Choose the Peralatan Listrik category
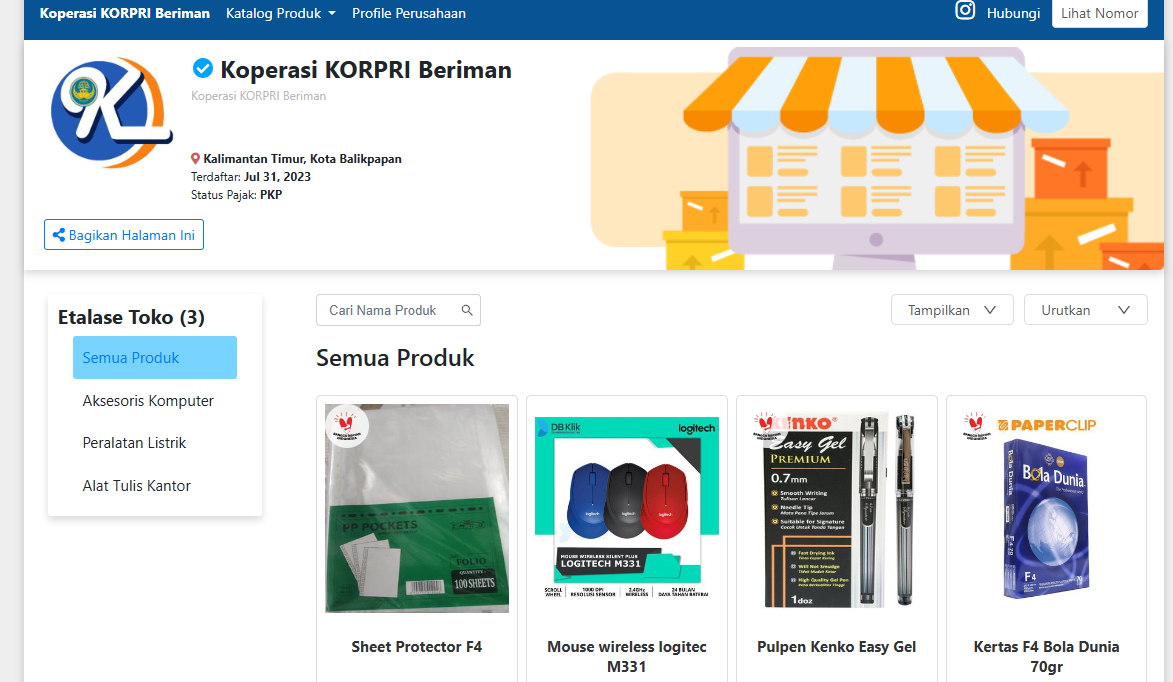1173x682 pixels. pos(134,443)
